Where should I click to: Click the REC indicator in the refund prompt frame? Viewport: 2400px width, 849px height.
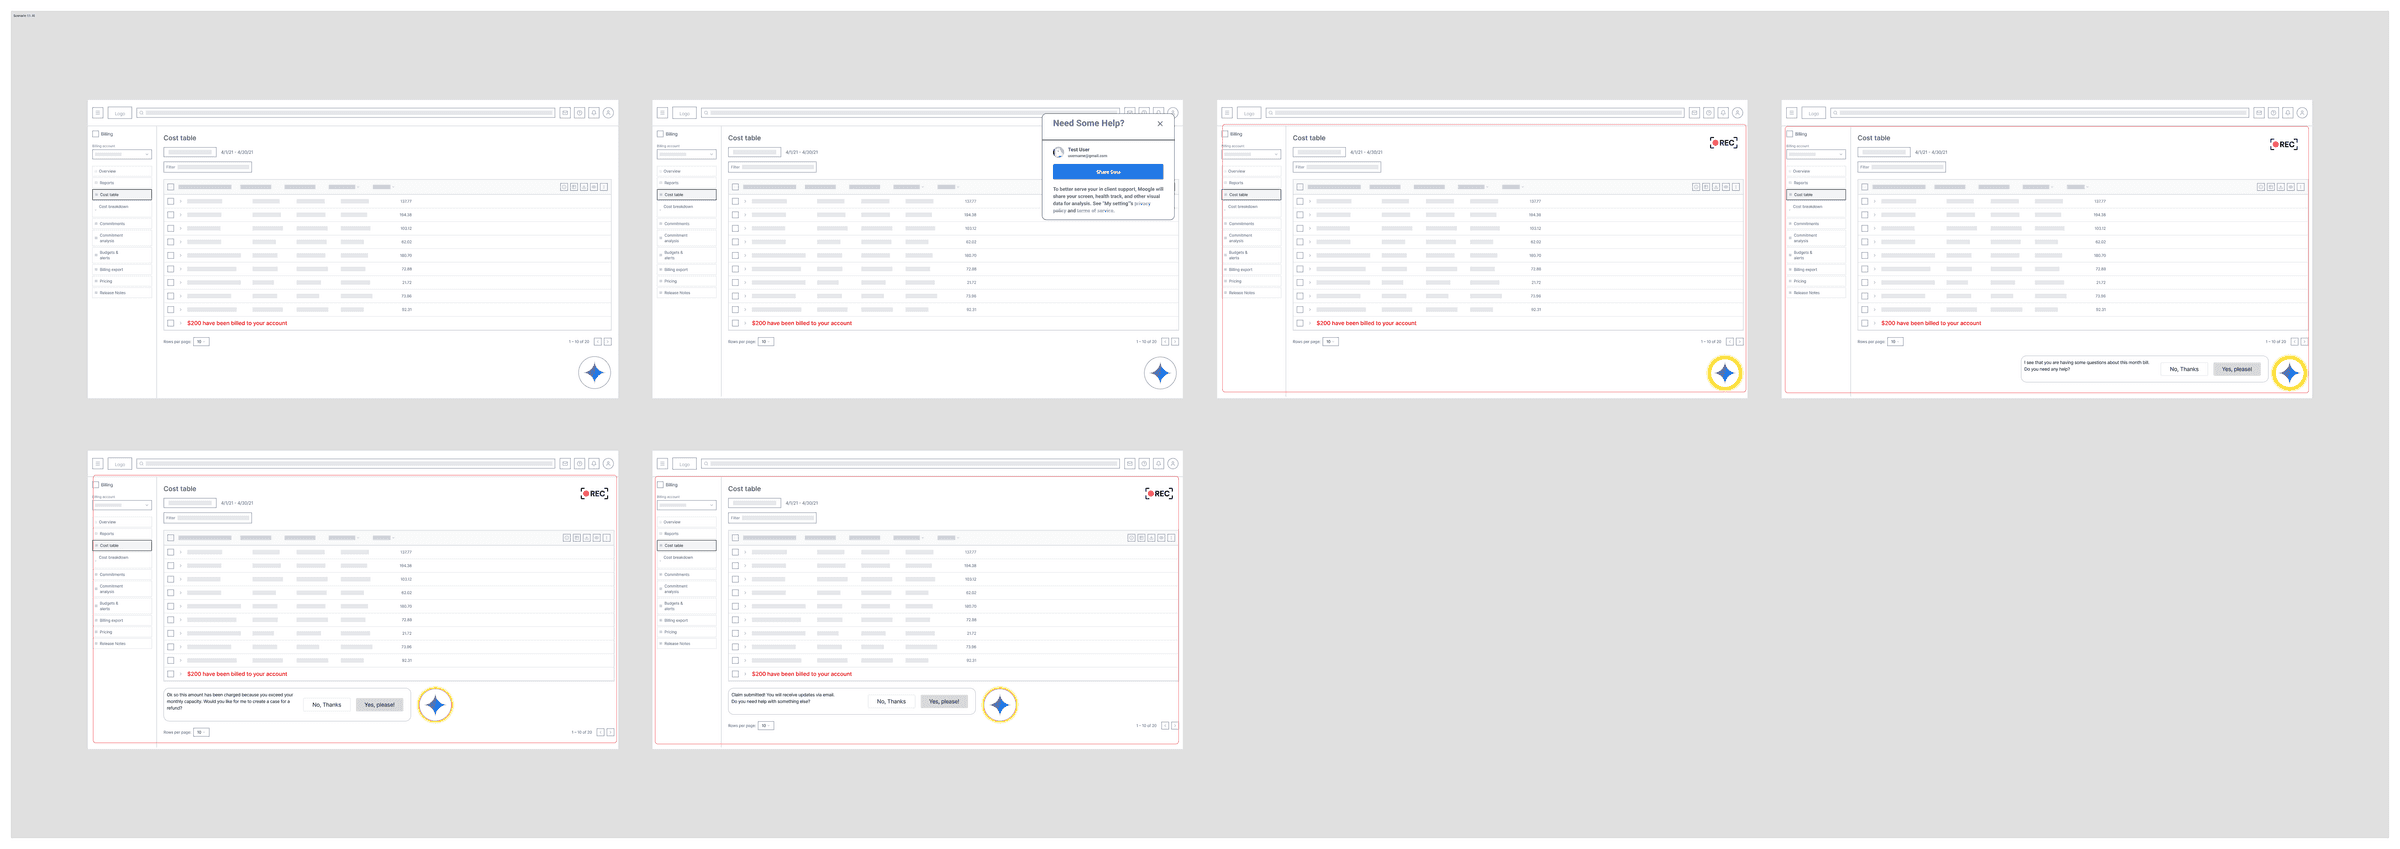[594, 493]
